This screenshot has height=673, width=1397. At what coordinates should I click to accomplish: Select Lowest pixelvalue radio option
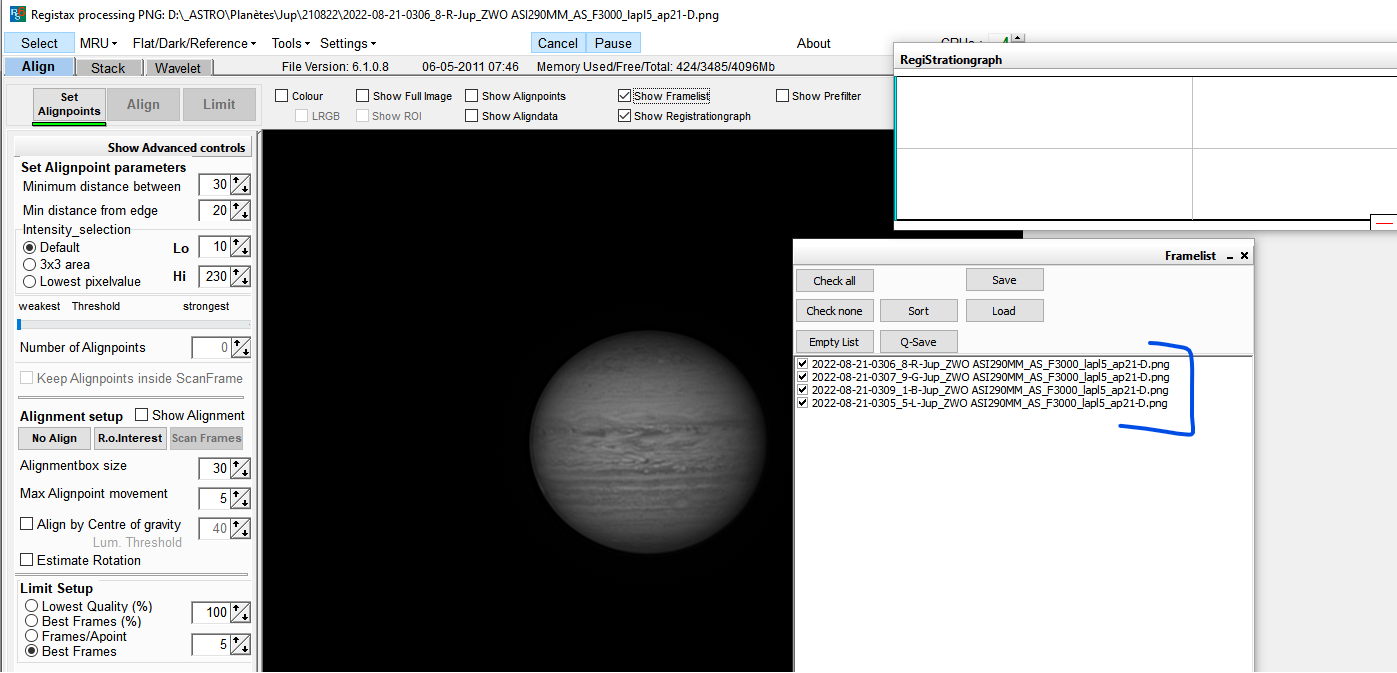(30, 281)
